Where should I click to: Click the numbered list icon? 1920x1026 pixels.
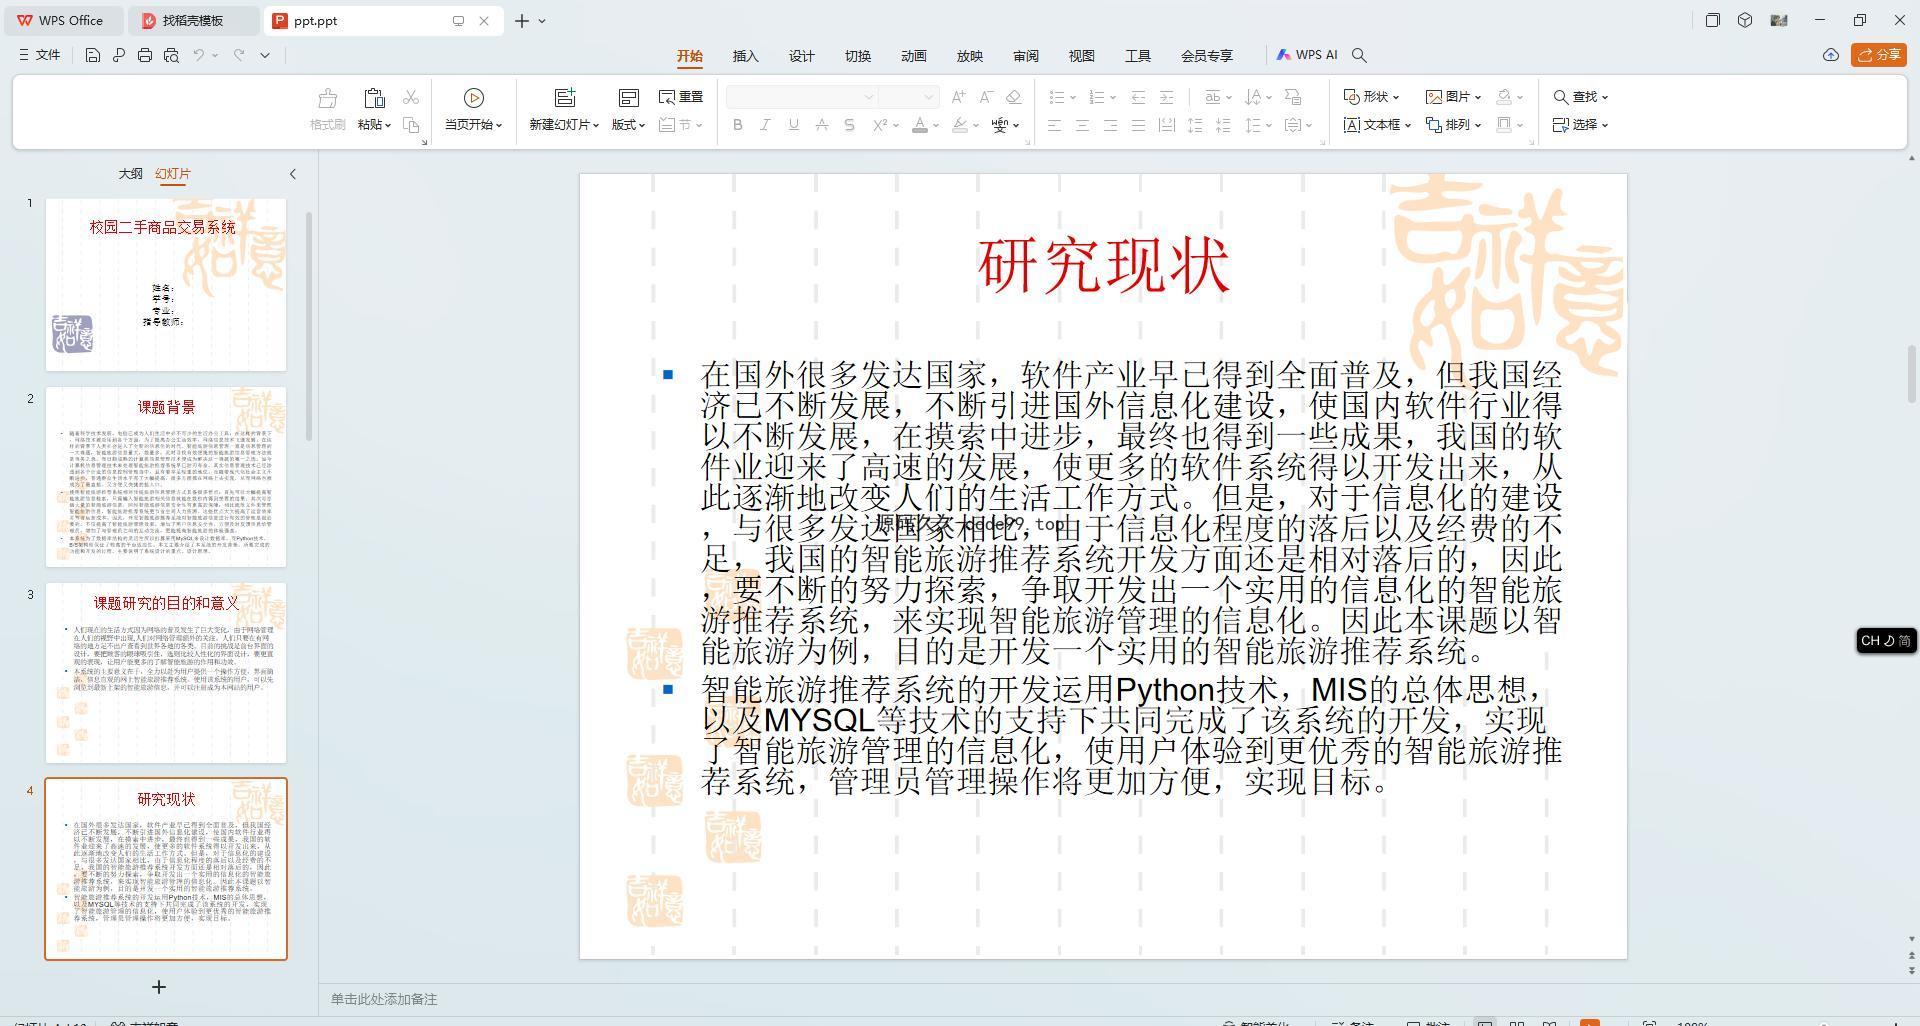1096,97
